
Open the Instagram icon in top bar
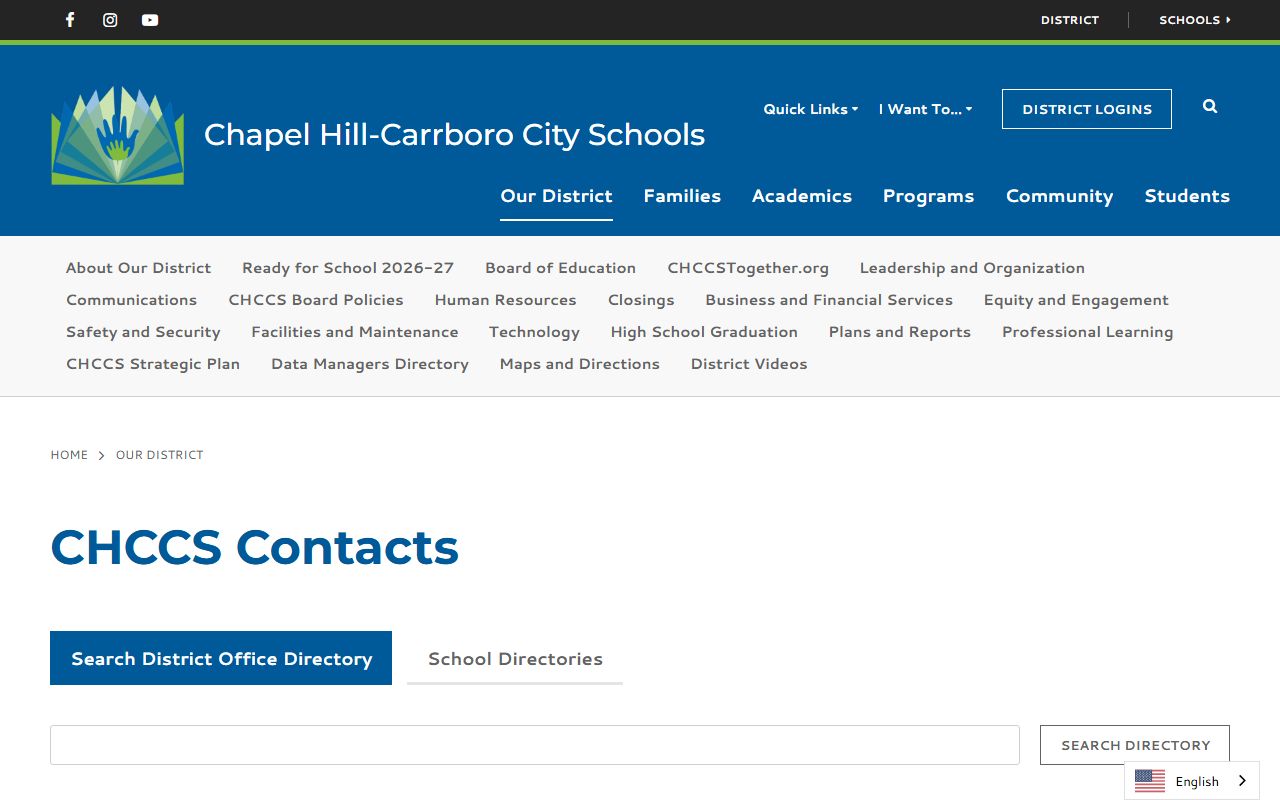(110, 20)
